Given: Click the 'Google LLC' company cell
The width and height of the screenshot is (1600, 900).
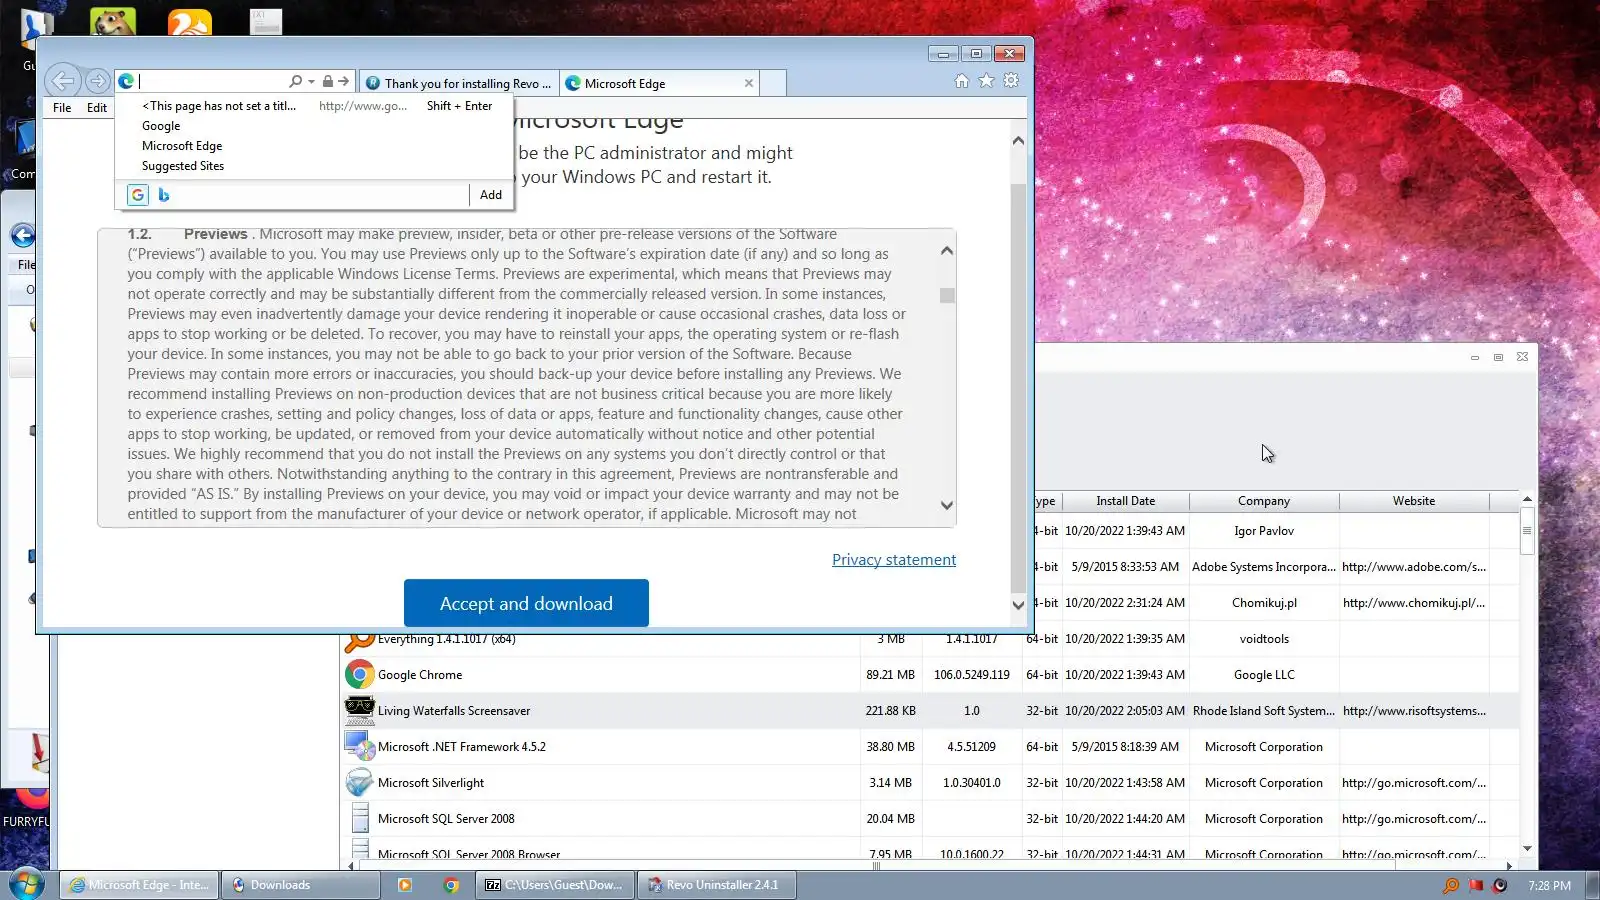Looking at the screenshot, I should 1264,675.
